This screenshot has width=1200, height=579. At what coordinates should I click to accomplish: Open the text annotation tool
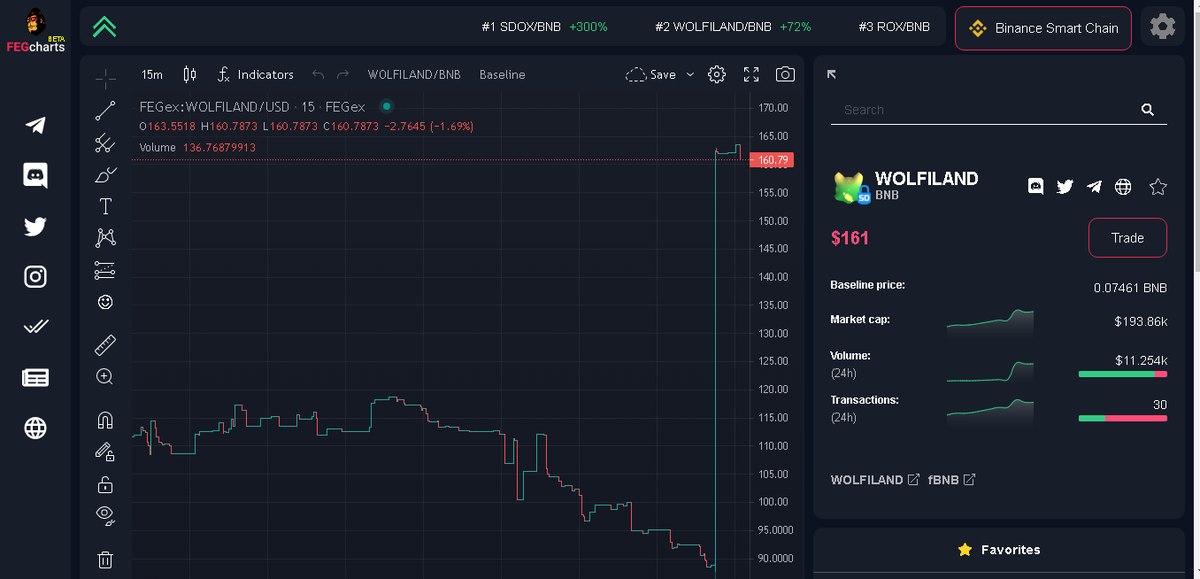[x=105, y=205]
